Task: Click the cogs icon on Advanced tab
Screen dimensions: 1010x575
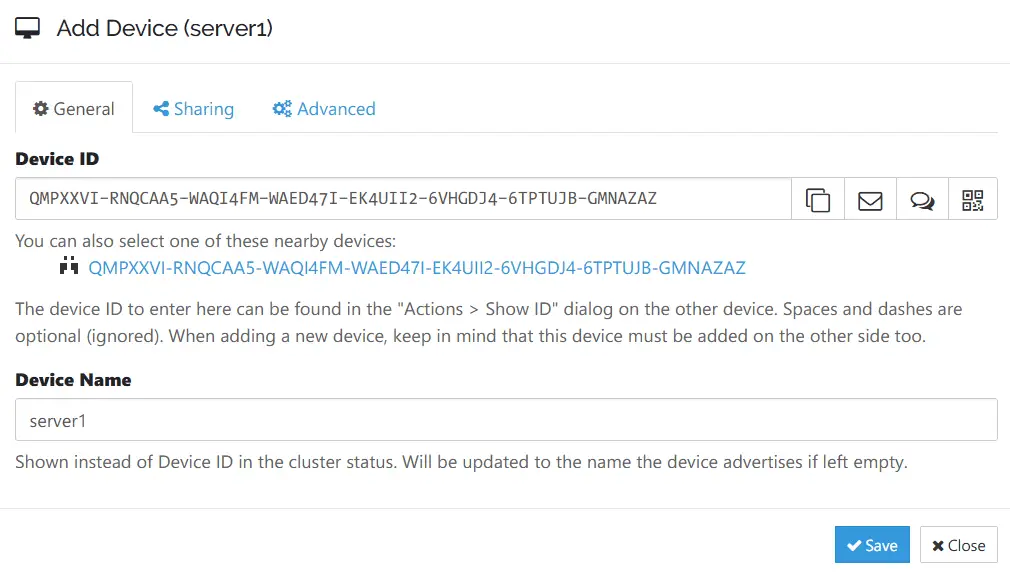Action: [282, 109]
